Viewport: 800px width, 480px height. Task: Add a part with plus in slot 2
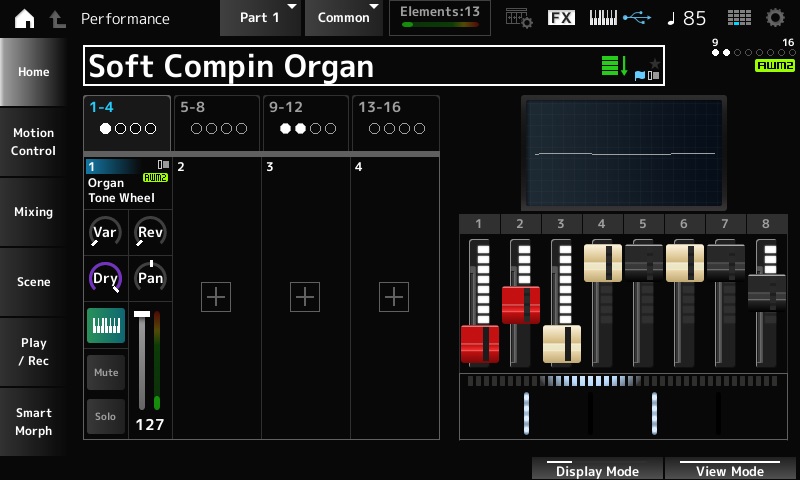[216, 297]
